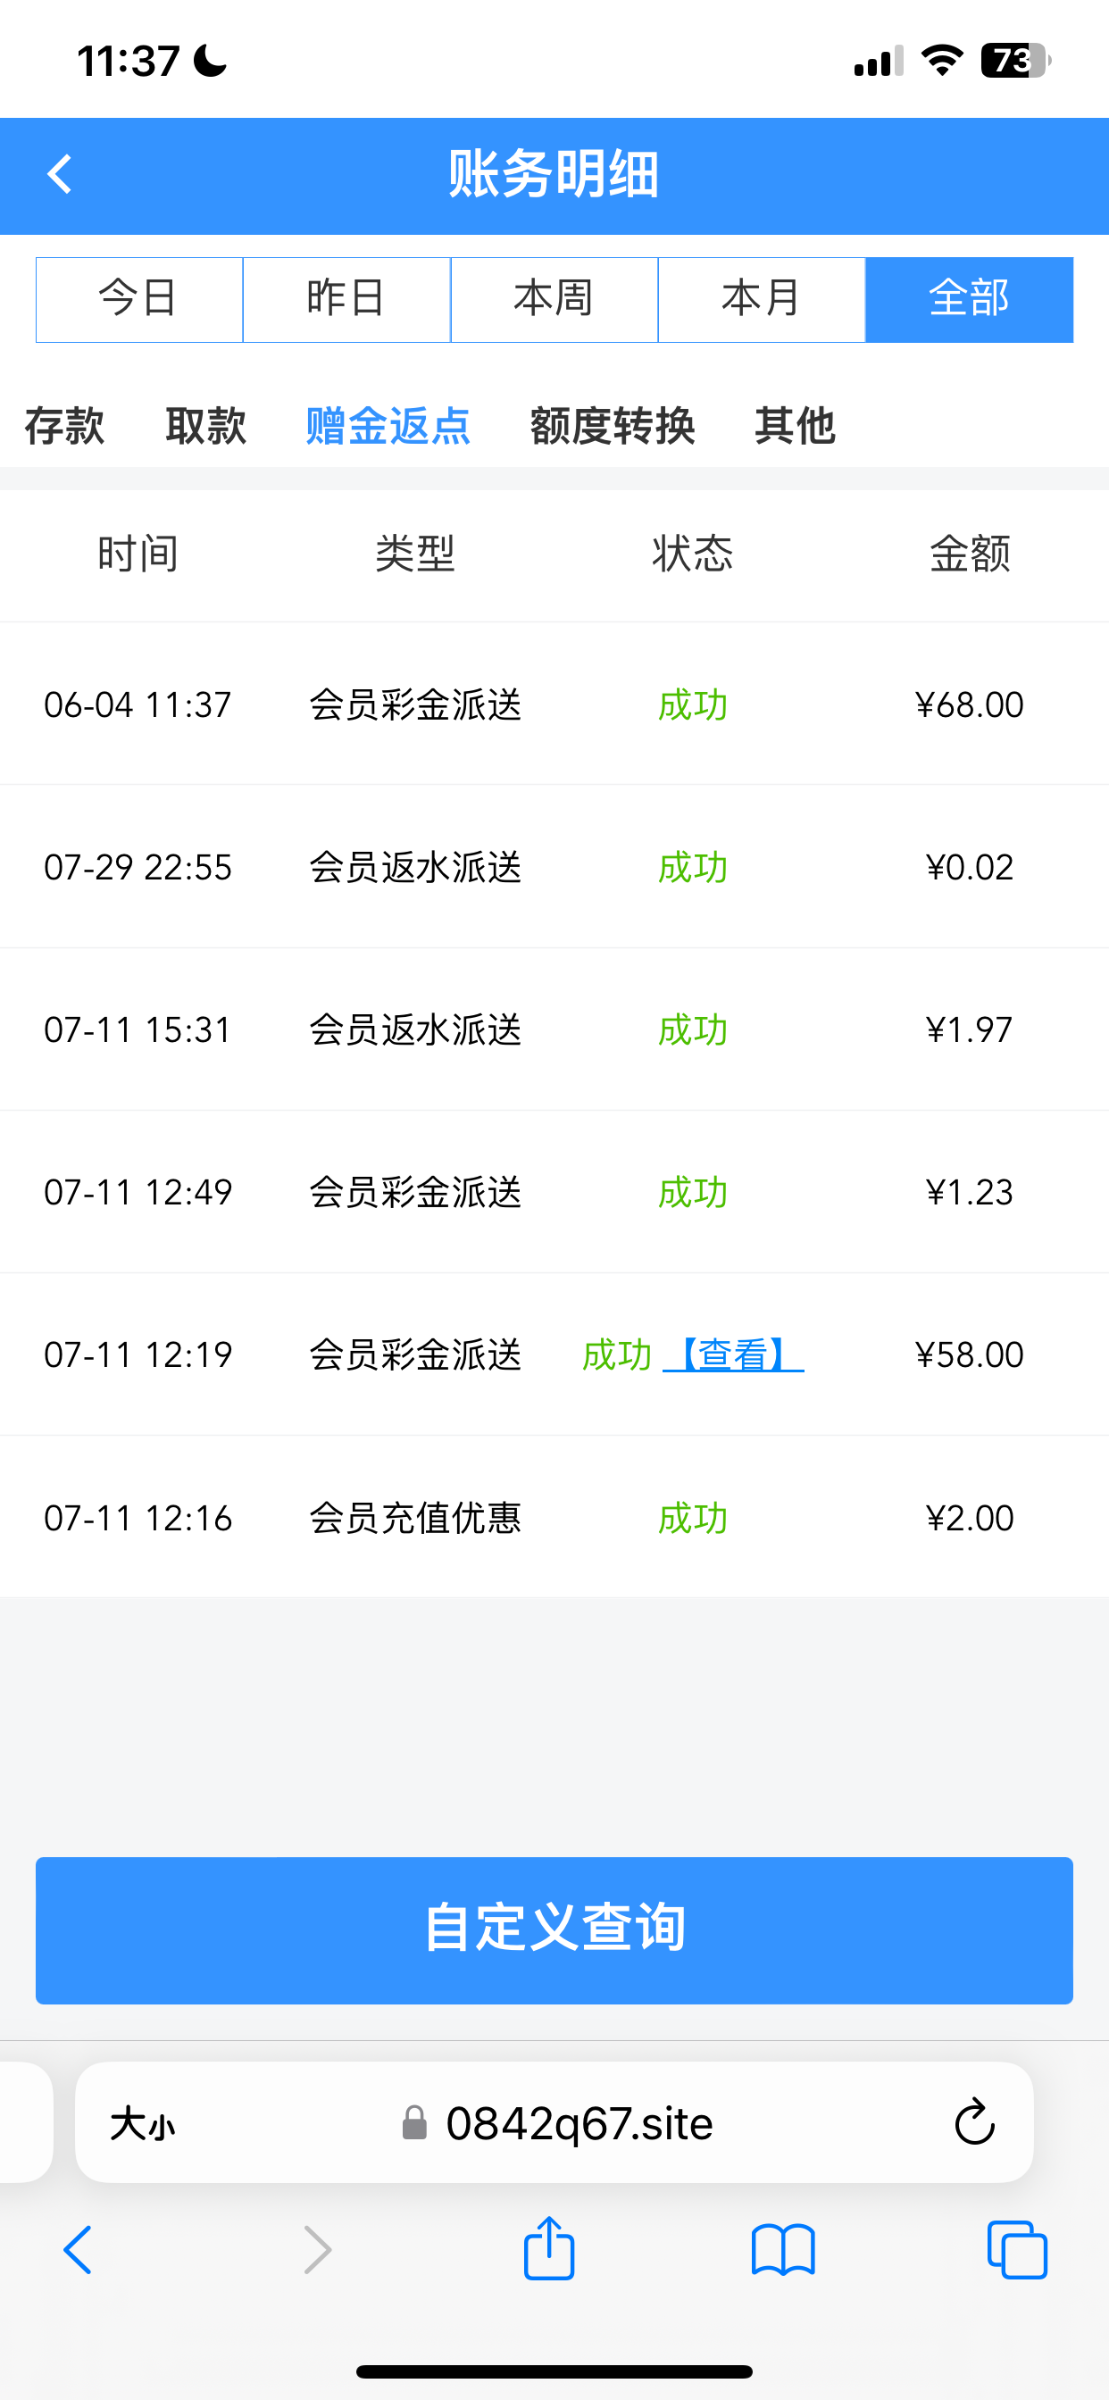Screen dimensions: 1109x2400
Task: Open the Safari share sheet icon
Action: 549,2250
